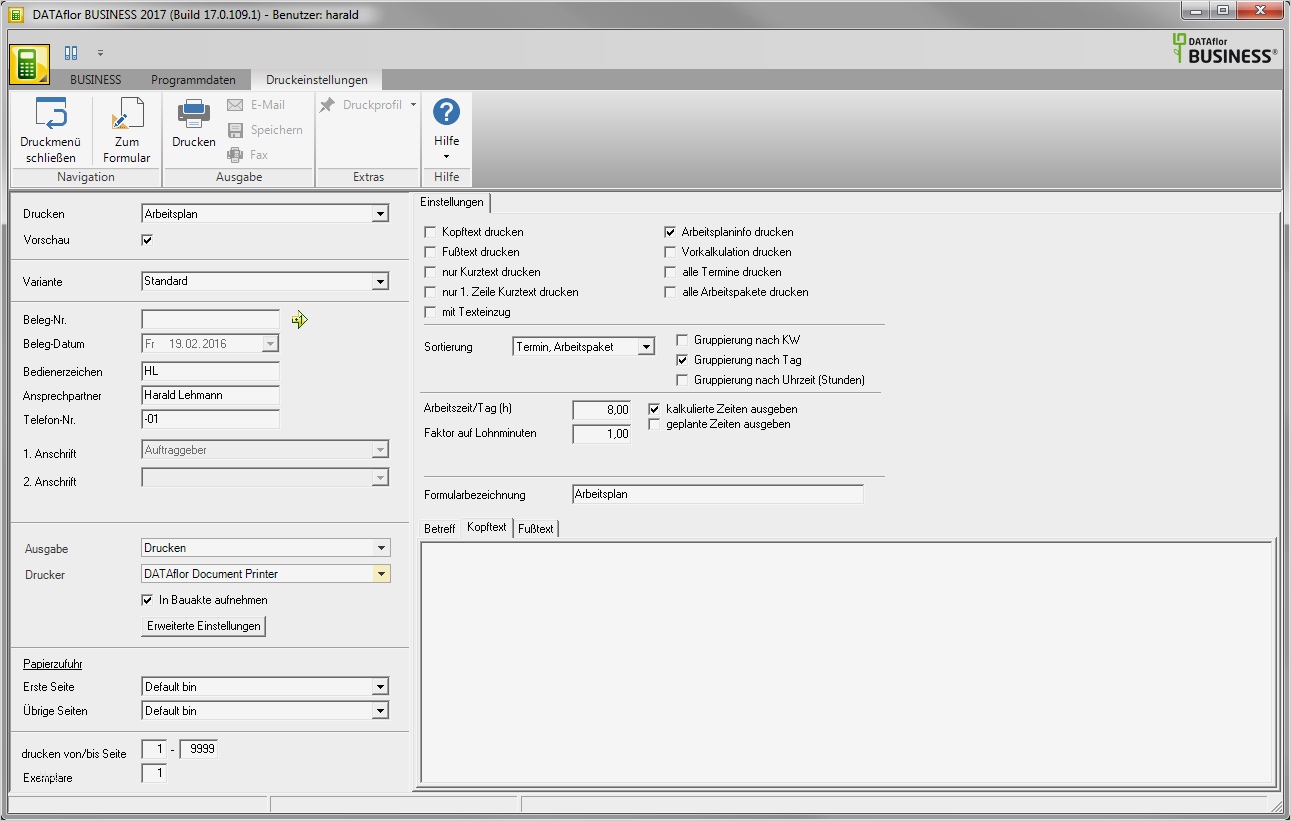Enable Gruppierung nach KW checkbox
The image size is (1291, 821).
[x=683, y=340]
